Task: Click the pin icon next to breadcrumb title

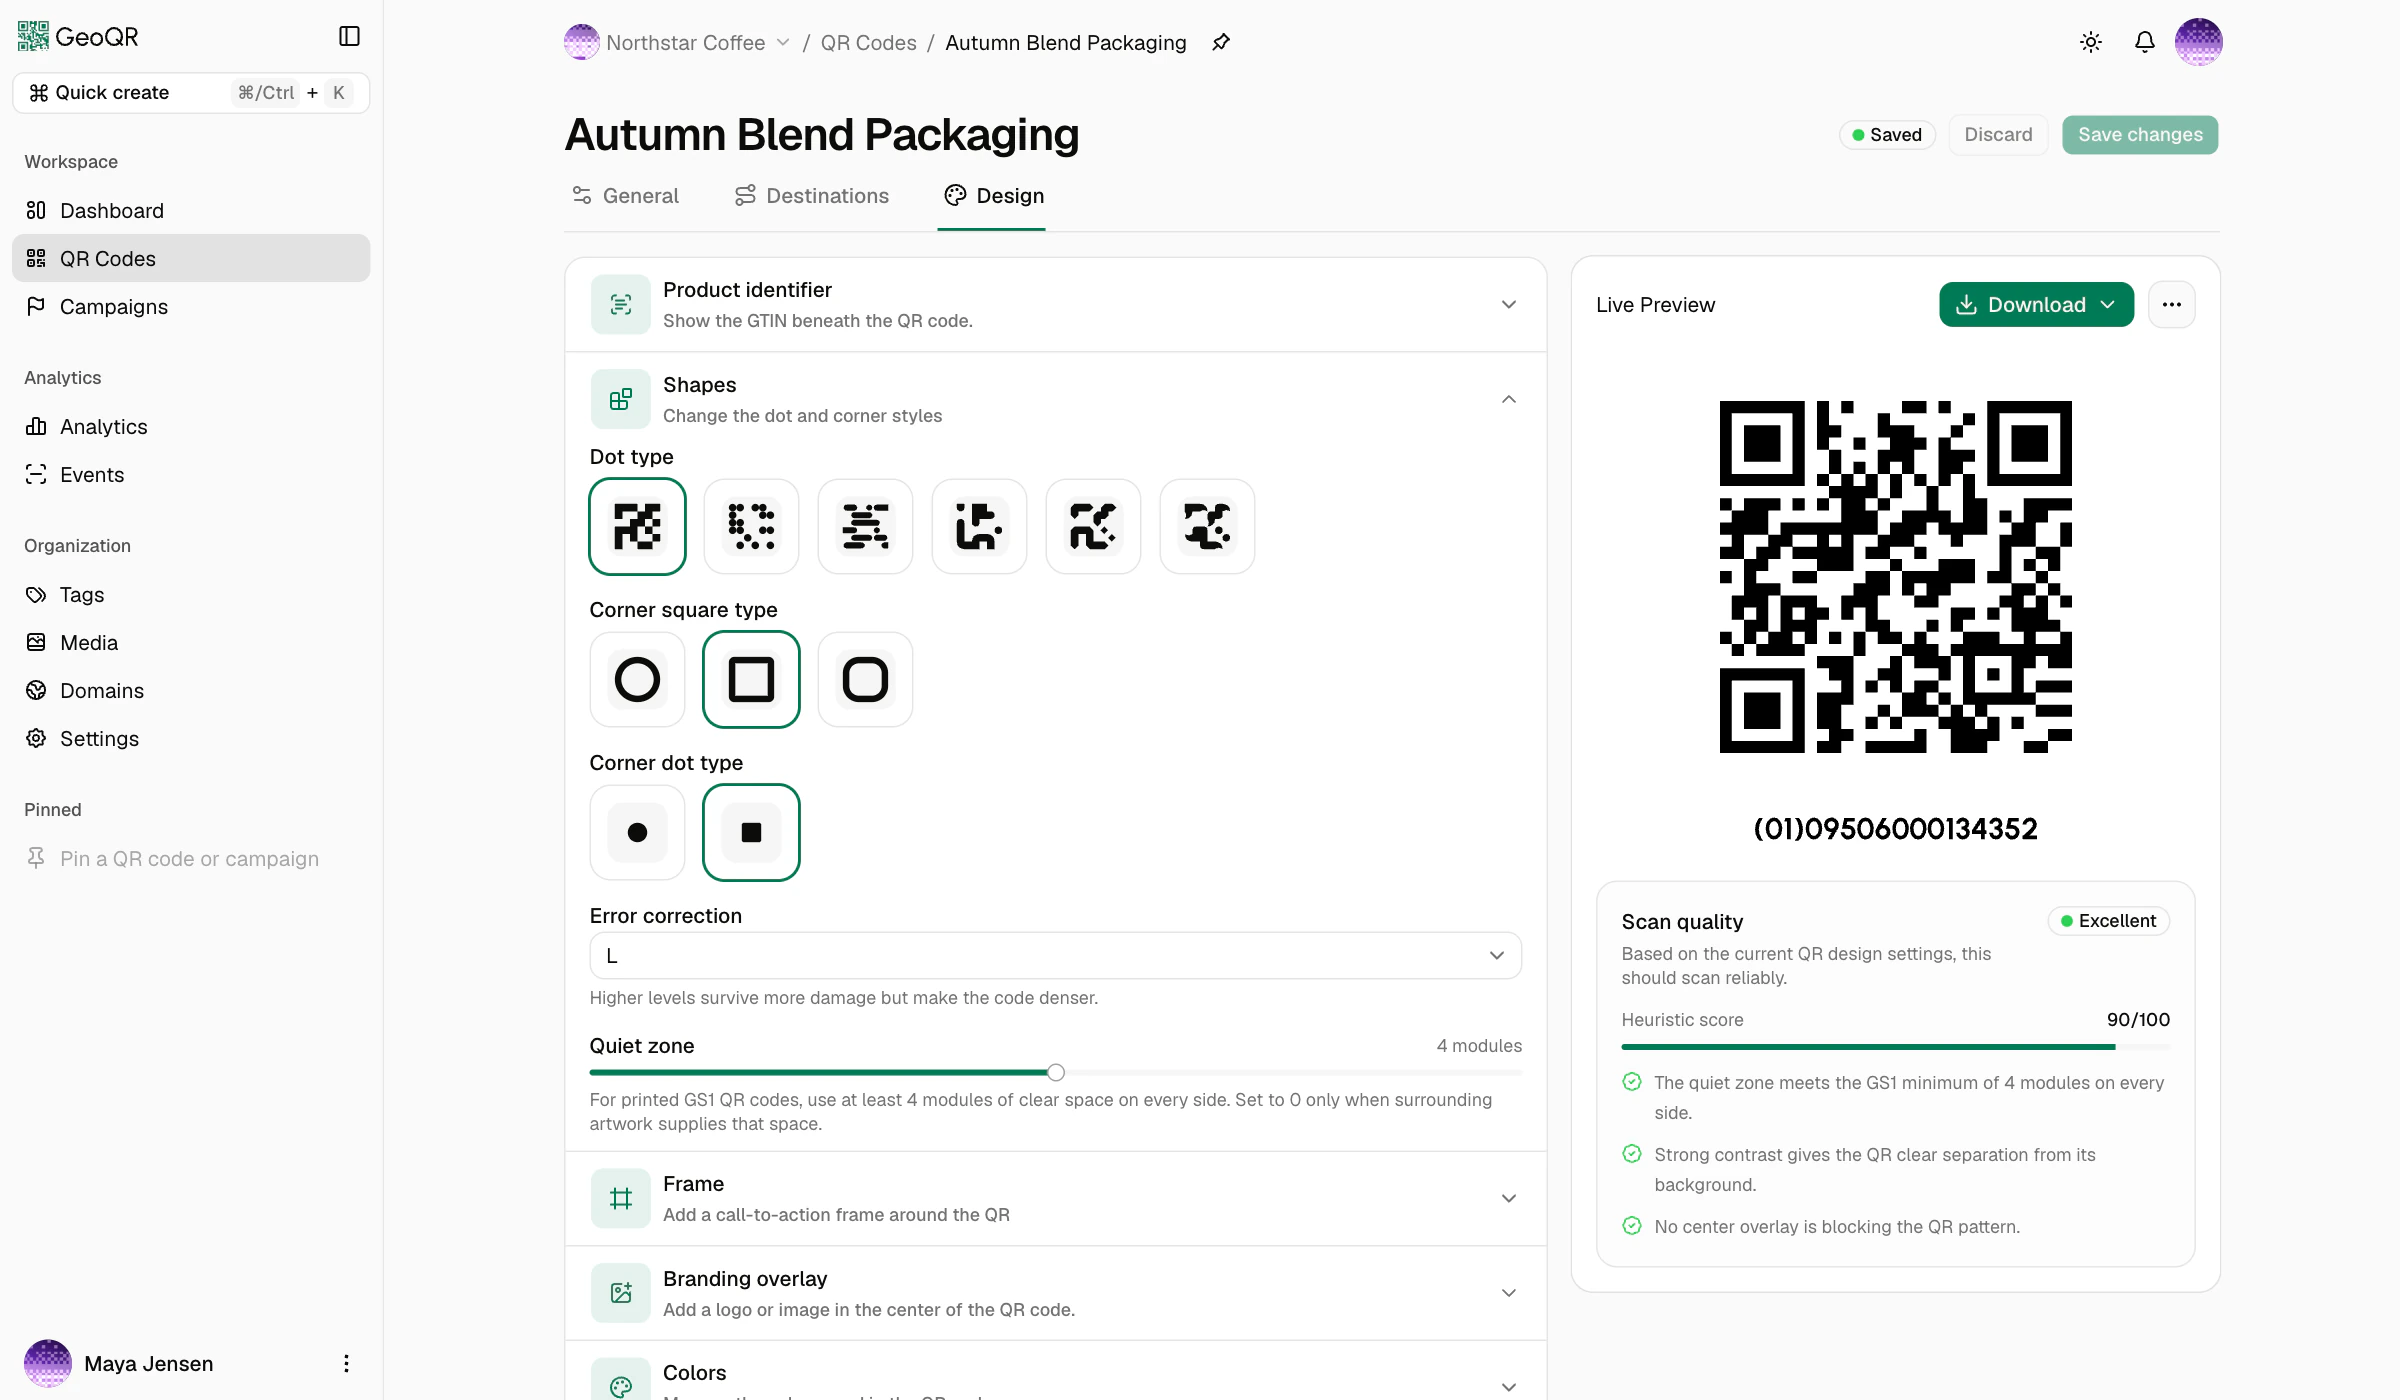Action: (x=1221, y=42)
